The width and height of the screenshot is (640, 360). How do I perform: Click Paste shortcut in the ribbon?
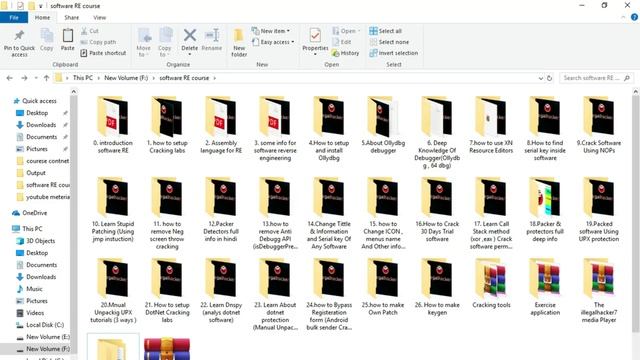point(103,53)
